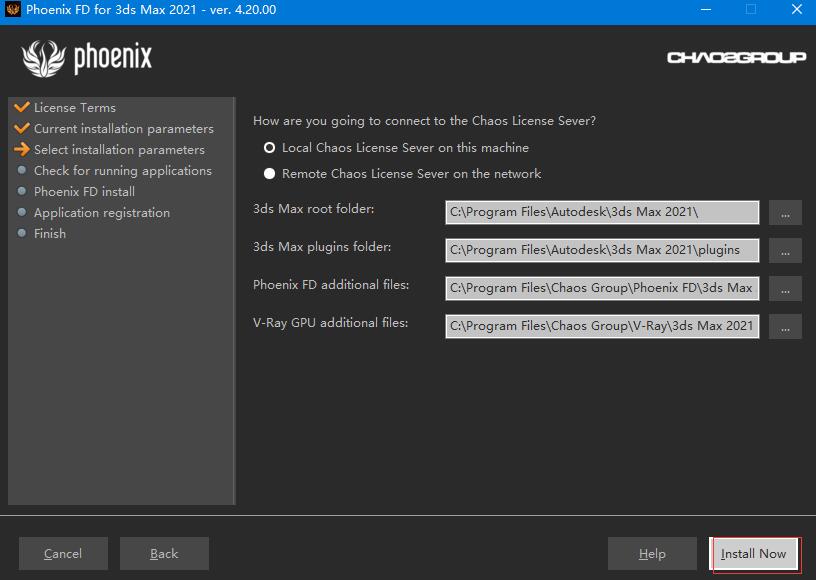816x580 pixels.
Task: Click the Select installation parameters step
Action: coord(119,150)
